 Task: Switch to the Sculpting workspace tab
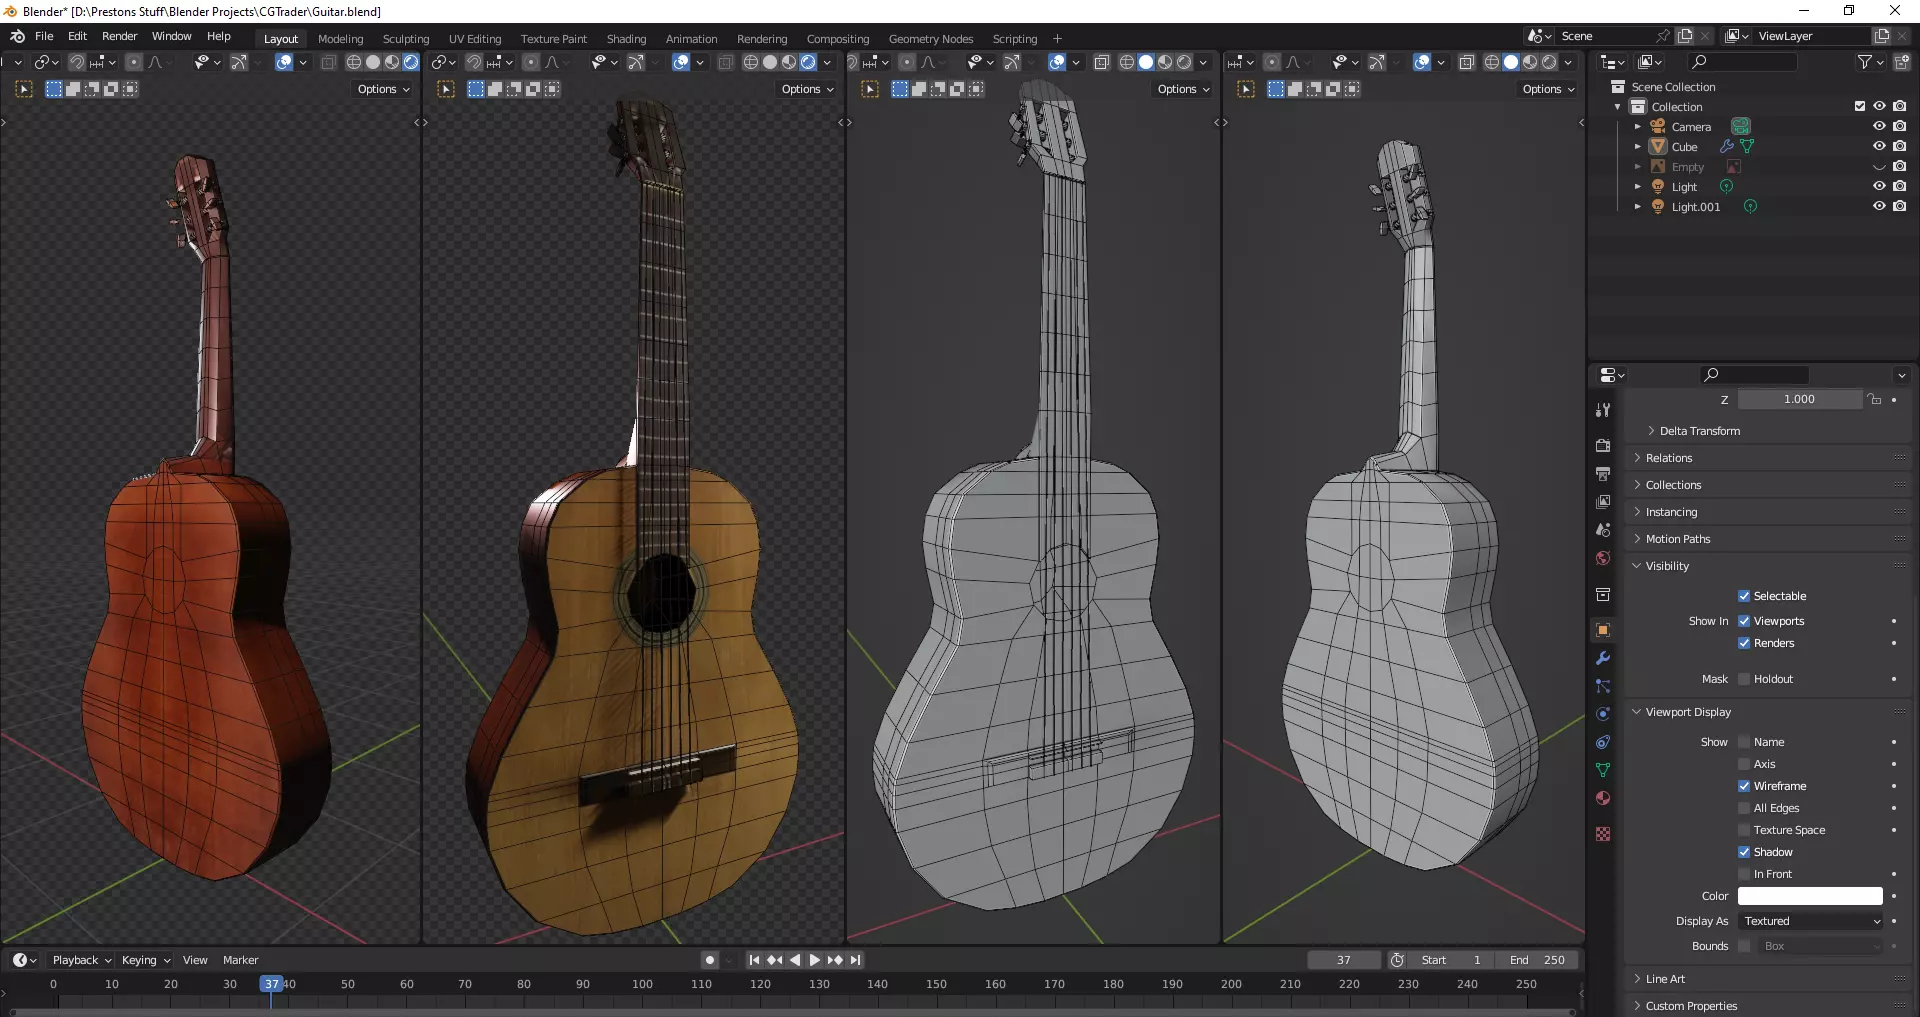pos(406,39)
